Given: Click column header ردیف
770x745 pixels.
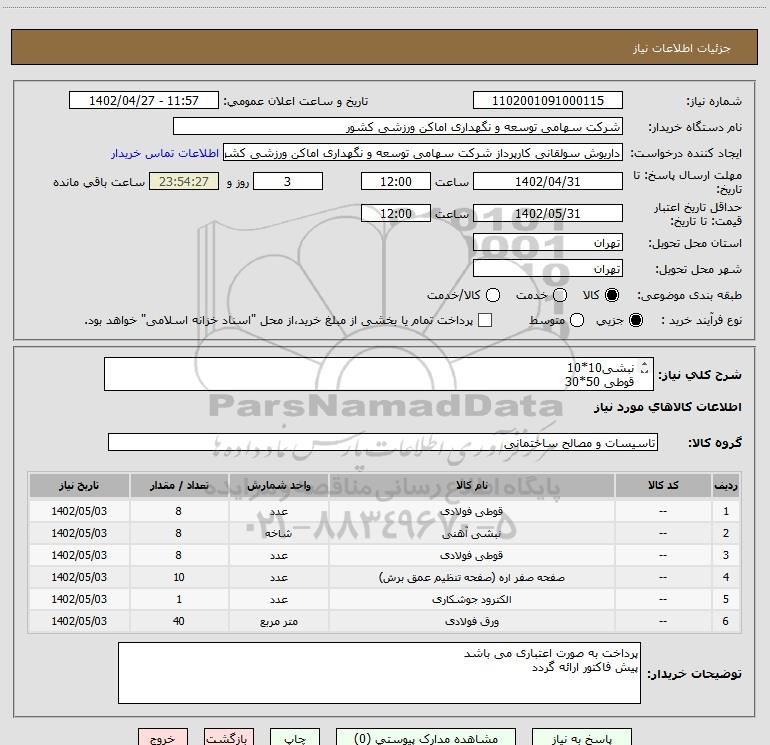Looking at the screenshot, I should tap(726, 485).
